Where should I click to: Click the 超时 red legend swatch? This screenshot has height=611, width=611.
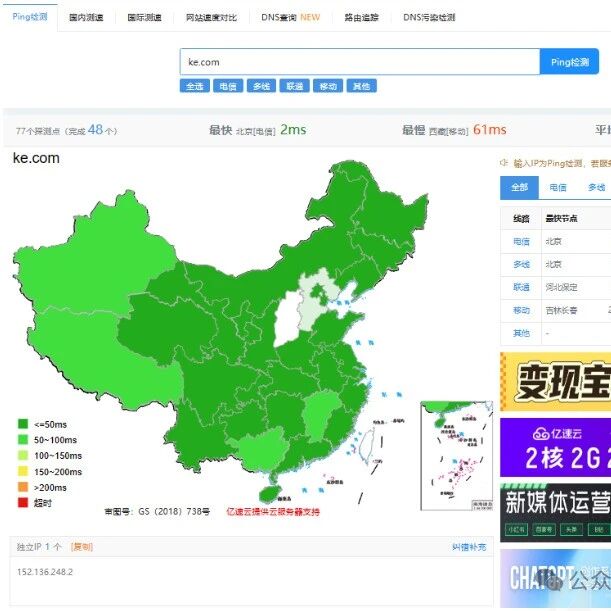coord(23,503)
